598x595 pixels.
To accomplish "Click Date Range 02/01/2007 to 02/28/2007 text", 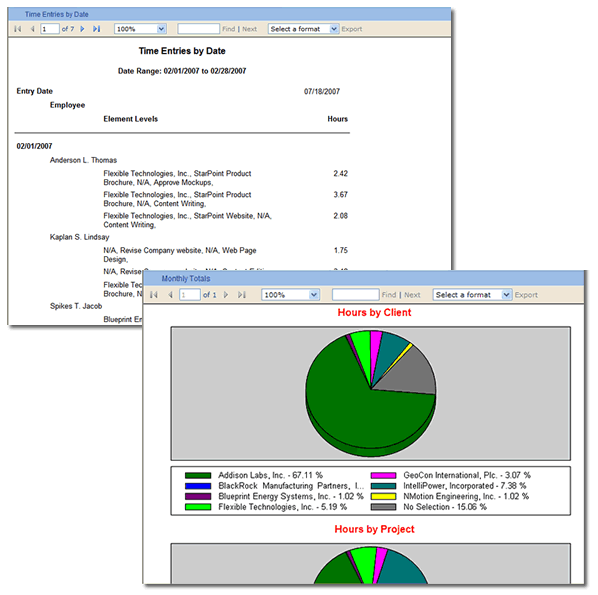I will coord(182,71).
